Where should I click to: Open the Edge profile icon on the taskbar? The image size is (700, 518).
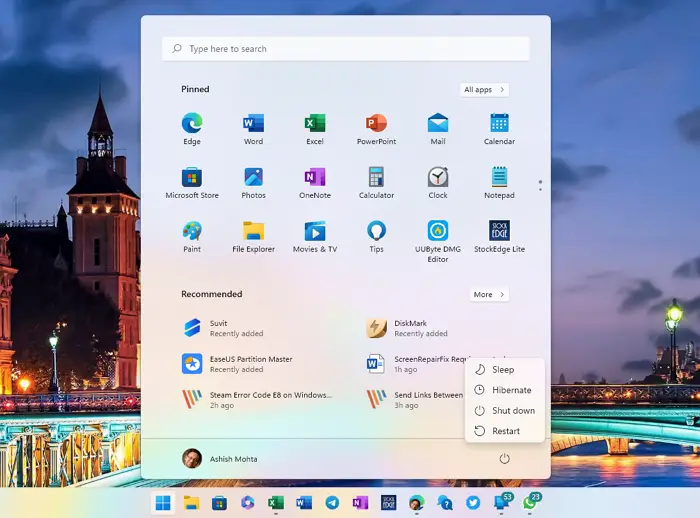(417, 503)
